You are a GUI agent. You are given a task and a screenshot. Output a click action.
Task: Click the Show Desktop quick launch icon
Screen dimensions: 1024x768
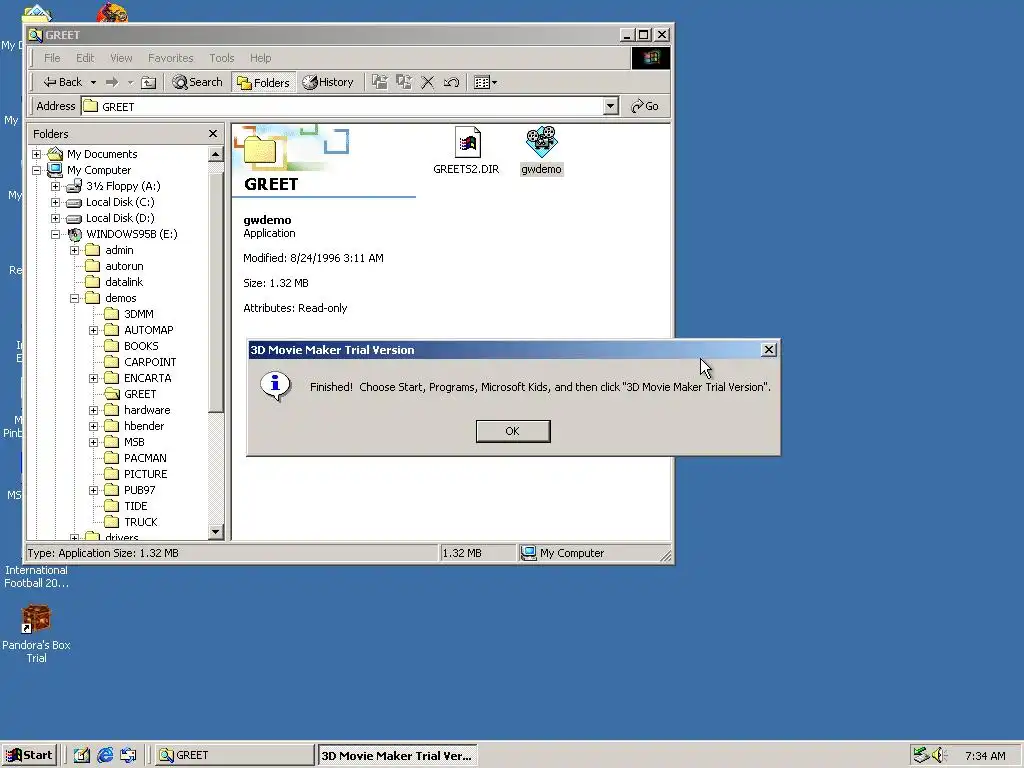tap(82, 756)
